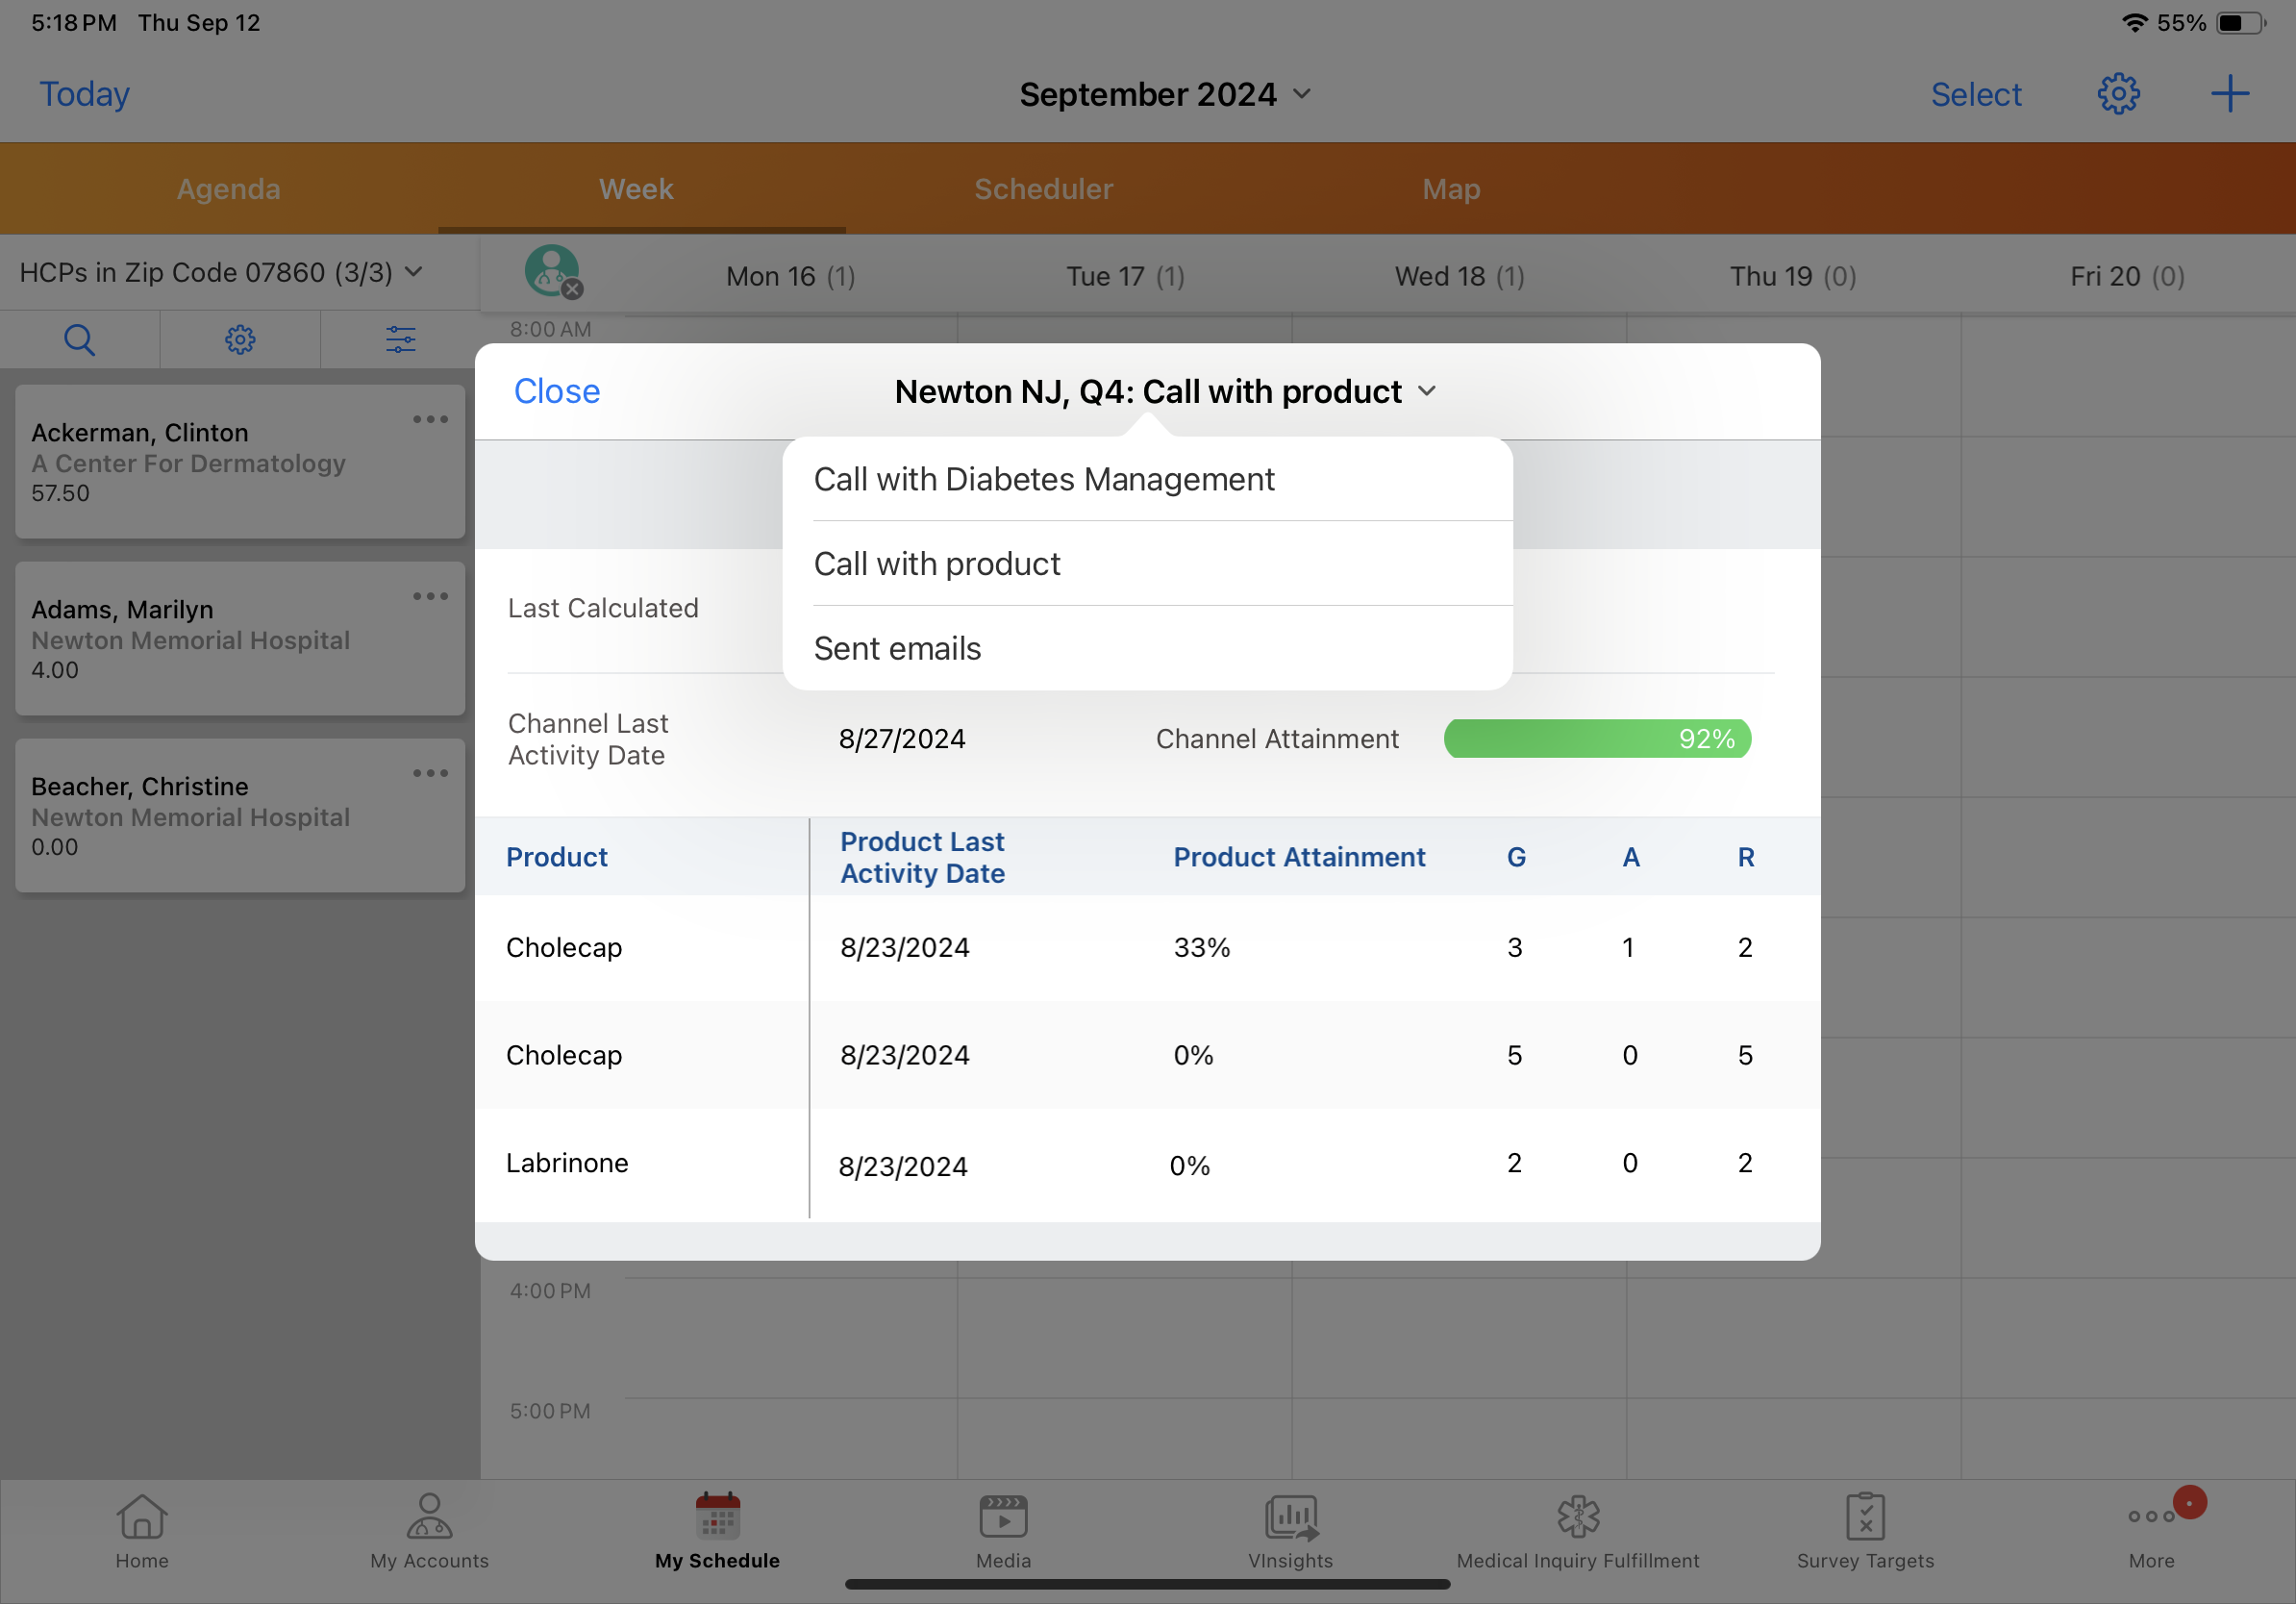Open More menu with notification badge
Screen dimensions: 2296x1604
[2152, 1530]
